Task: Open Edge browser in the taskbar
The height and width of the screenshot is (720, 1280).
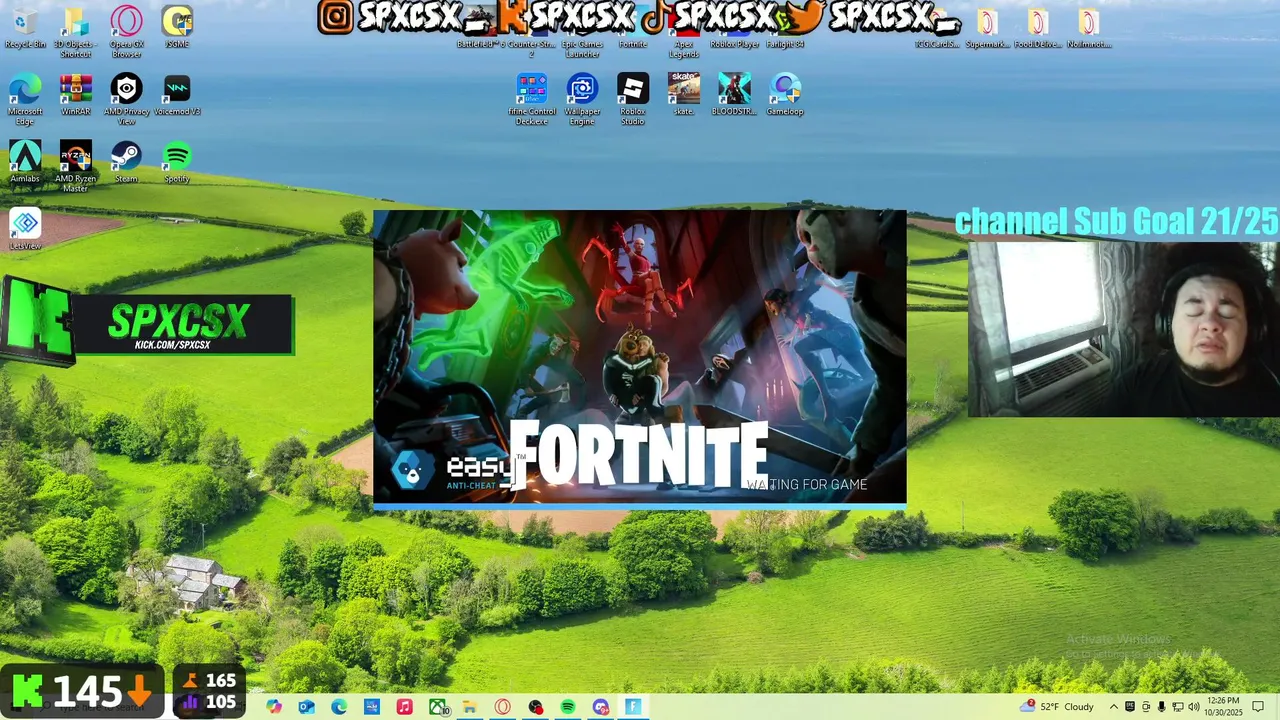Action: click(339, 707)
